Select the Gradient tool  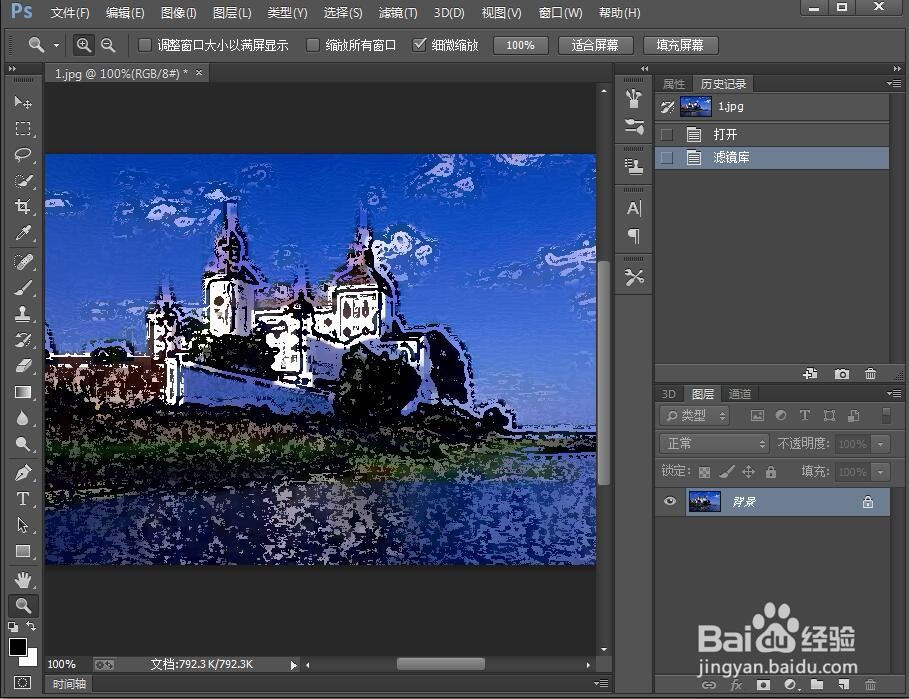[23, 392]
